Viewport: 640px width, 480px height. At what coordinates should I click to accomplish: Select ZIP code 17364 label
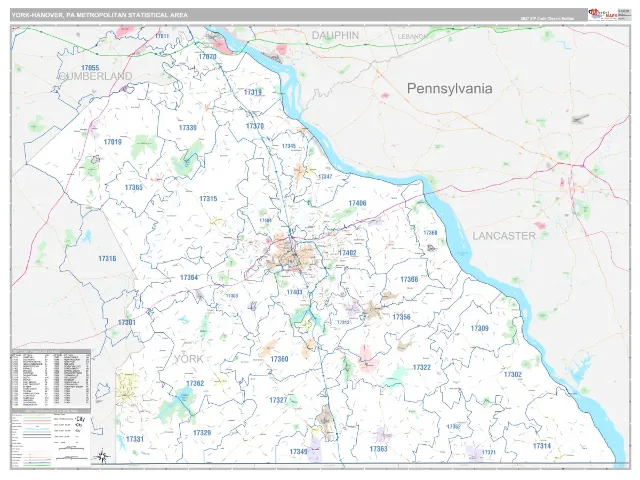189,278
